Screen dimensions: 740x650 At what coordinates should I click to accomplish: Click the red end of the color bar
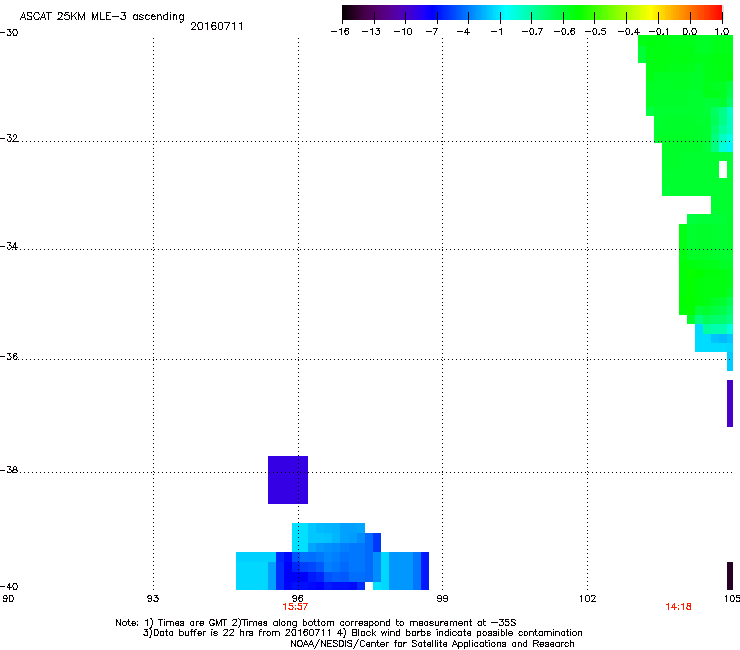pos(716,12)
